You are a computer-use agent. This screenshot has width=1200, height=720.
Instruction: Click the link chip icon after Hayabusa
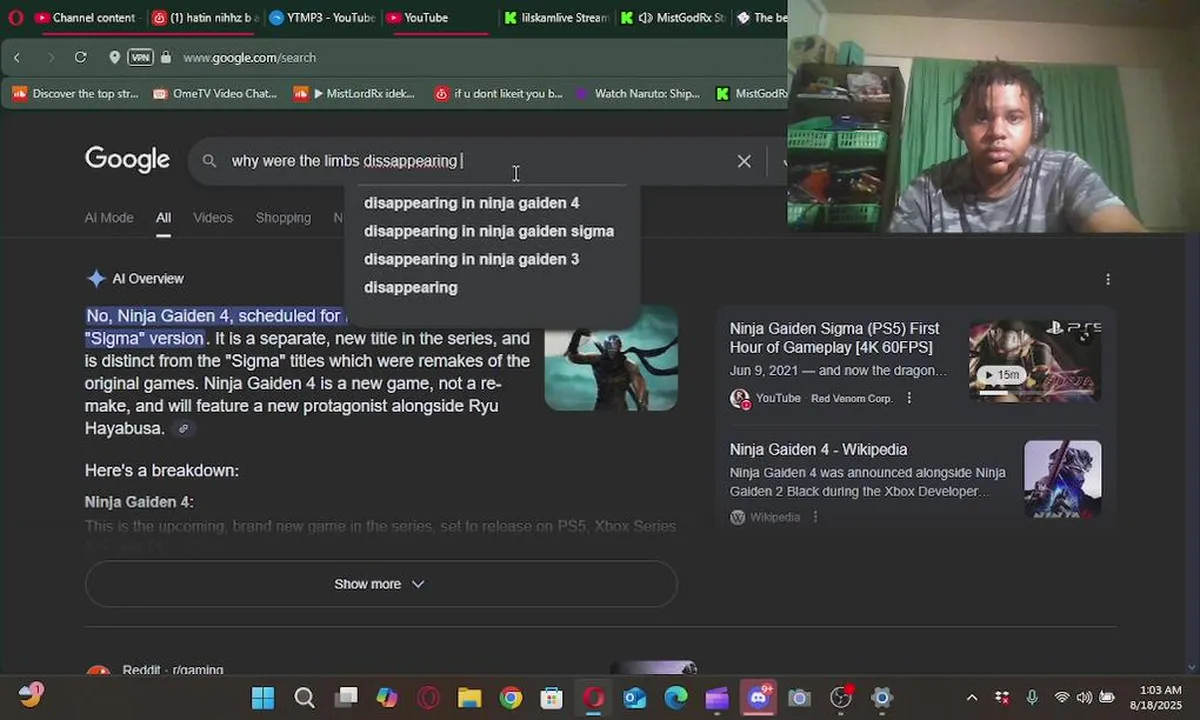pos(183,429)
